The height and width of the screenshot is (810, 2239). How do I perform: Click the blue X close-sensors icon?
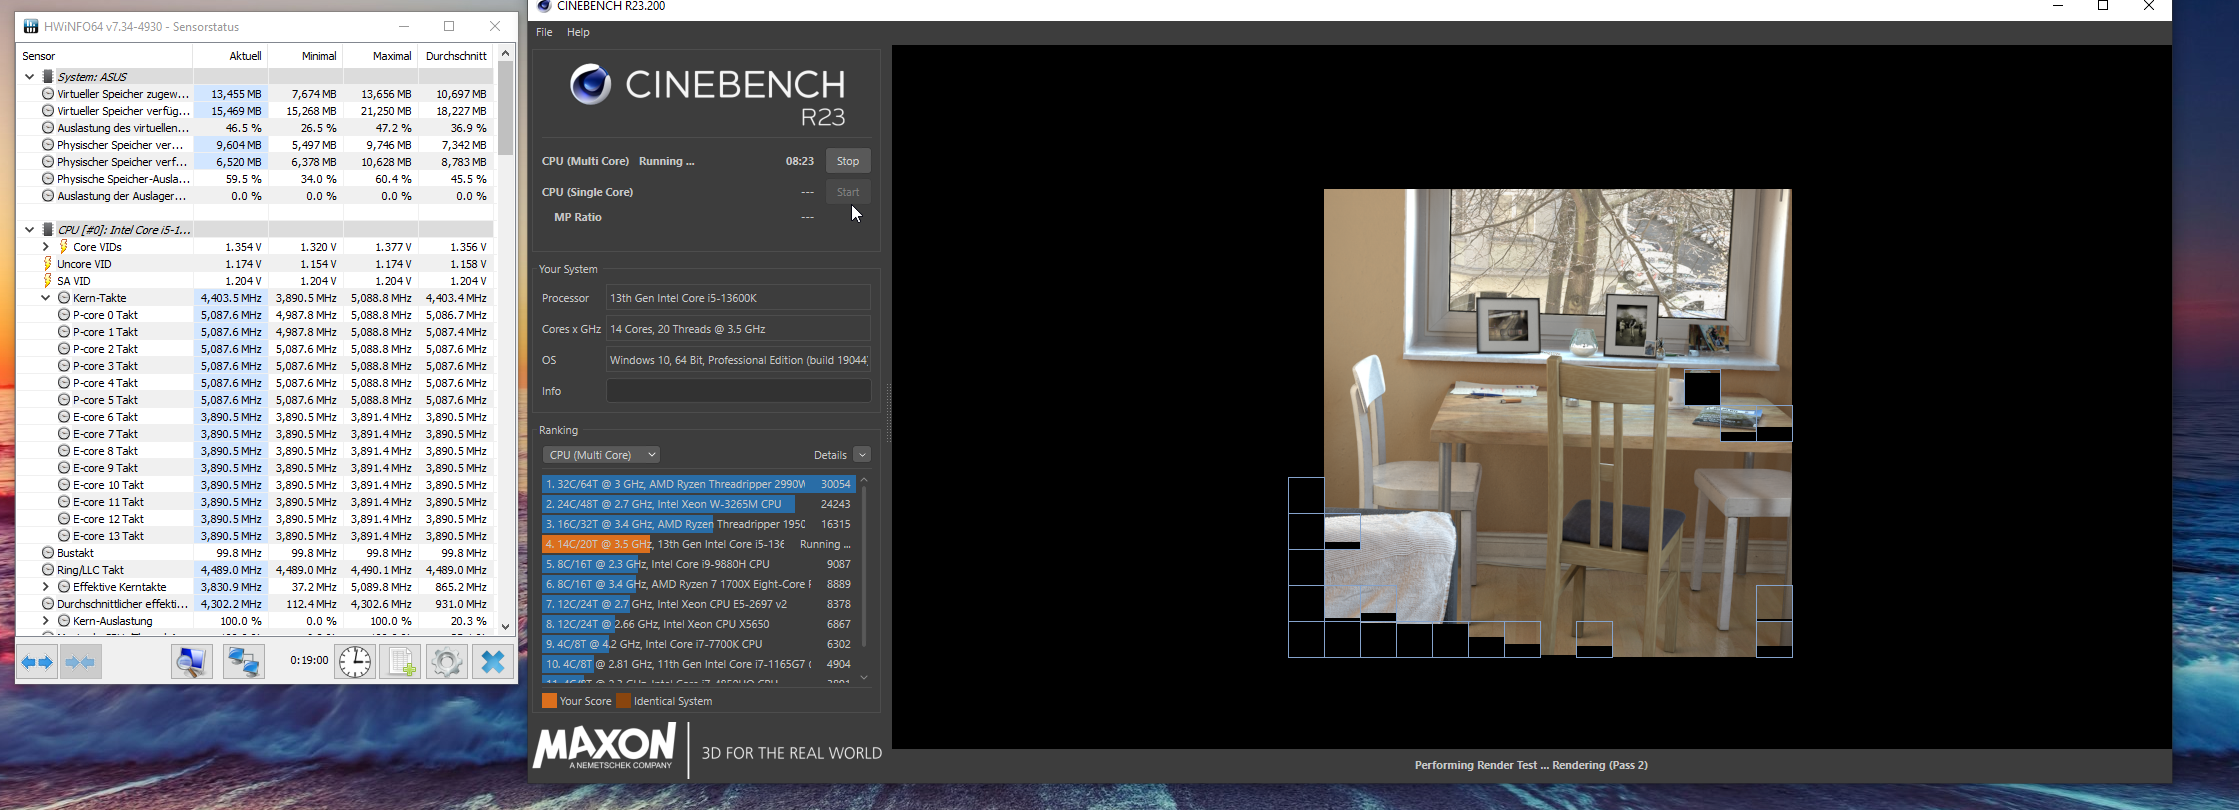tap(493, 662)
